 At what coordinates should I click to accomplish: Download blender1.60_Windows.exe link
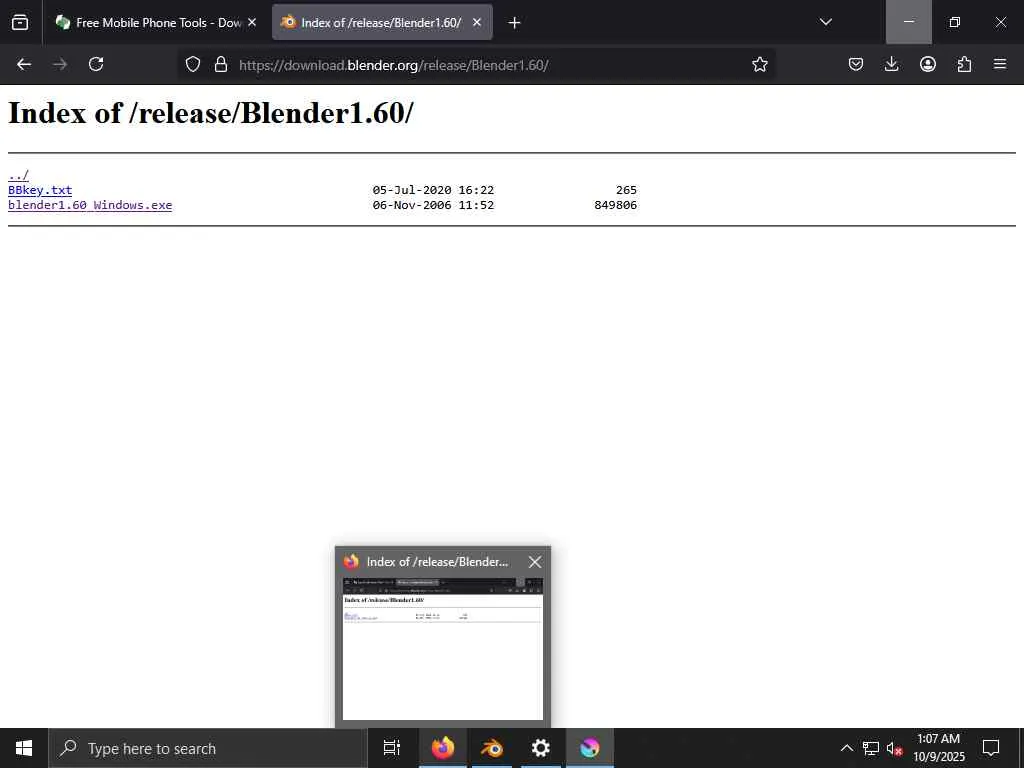coord(90,205)
